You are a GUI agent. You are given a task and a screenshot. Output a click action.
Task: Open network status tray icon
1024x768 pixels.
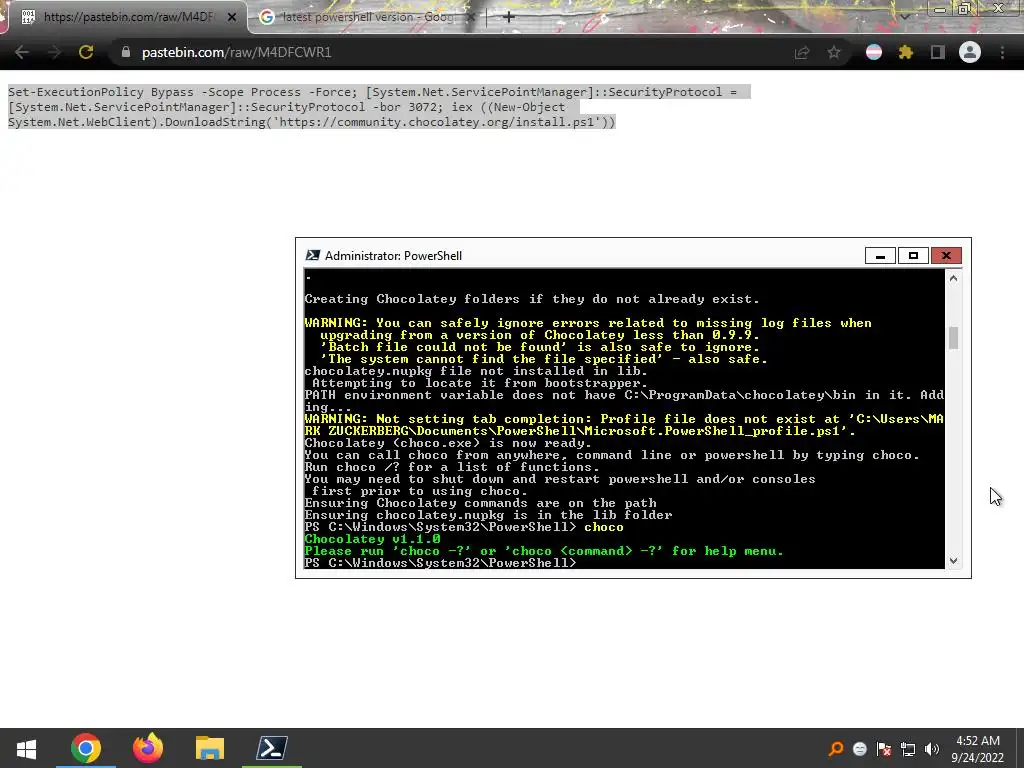908,749
